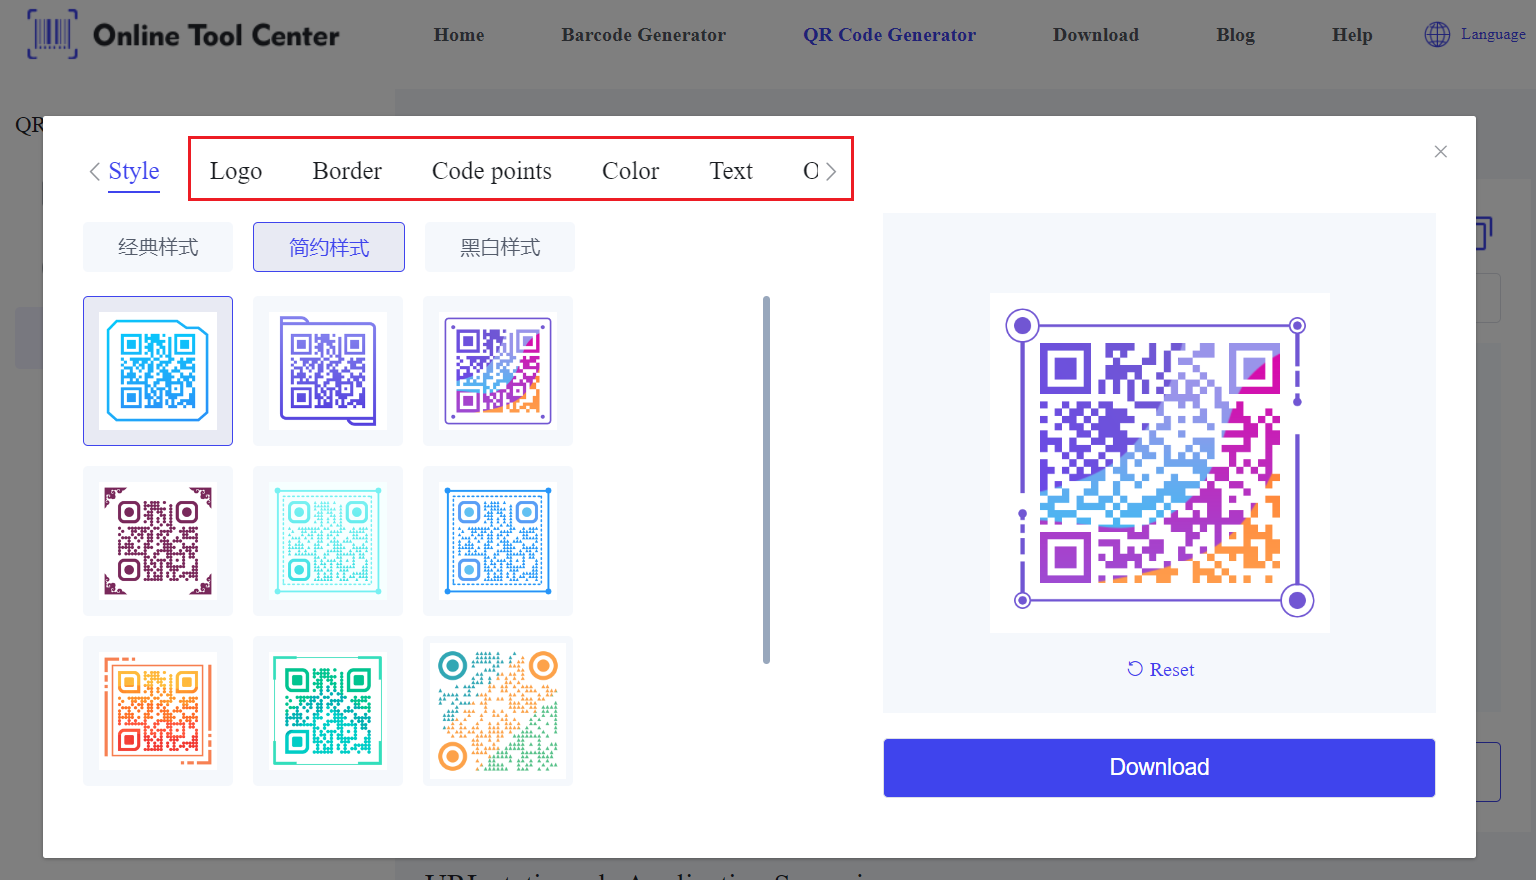Select the Style tab
The image size is (1536, 880).
pos(134,171)
